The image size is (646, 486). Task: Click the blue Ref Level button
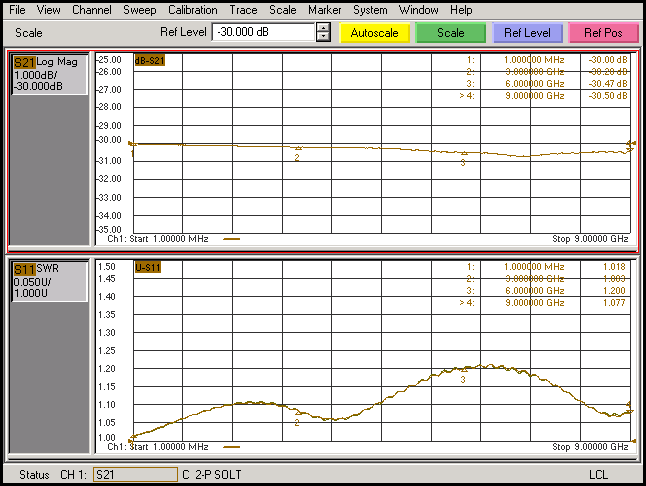click(x=527, y=33)
